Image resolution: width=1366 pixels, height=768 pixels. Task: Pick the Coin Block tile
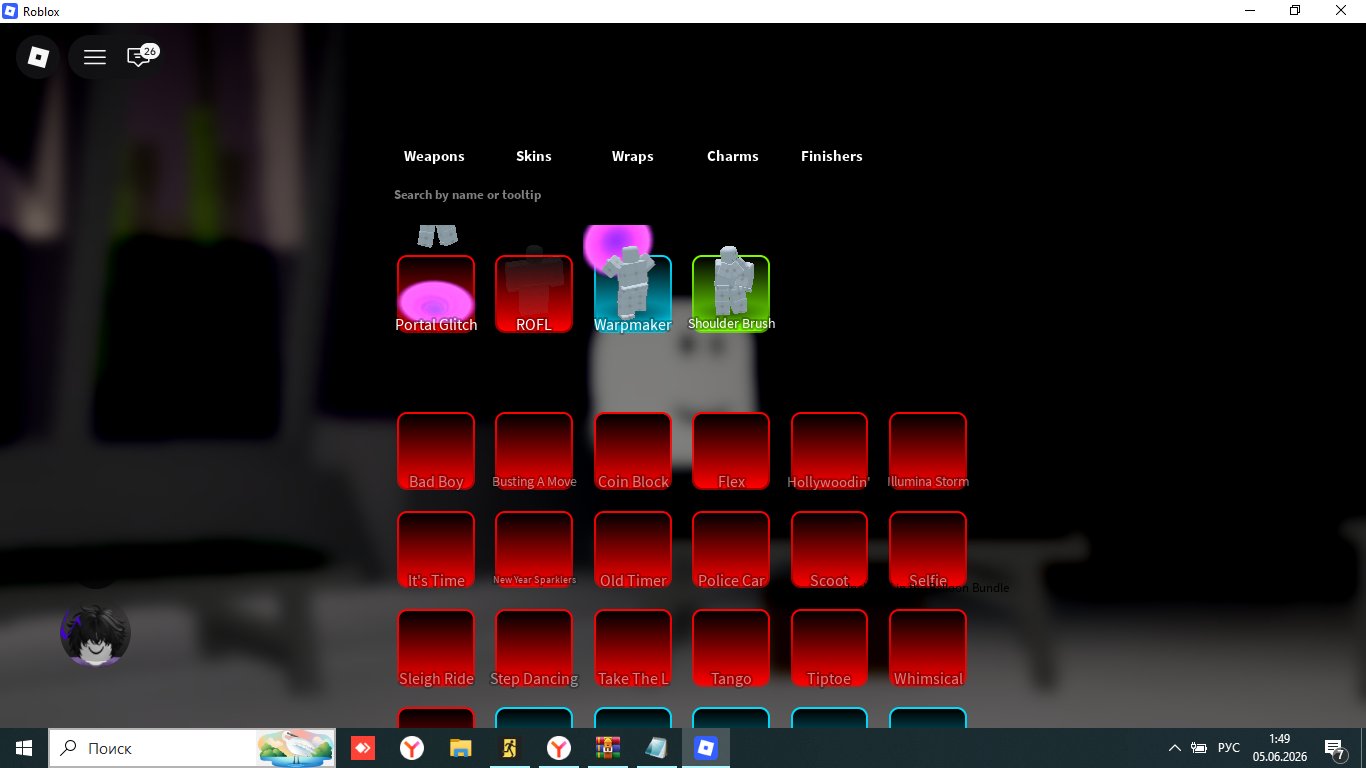[633, 451]
